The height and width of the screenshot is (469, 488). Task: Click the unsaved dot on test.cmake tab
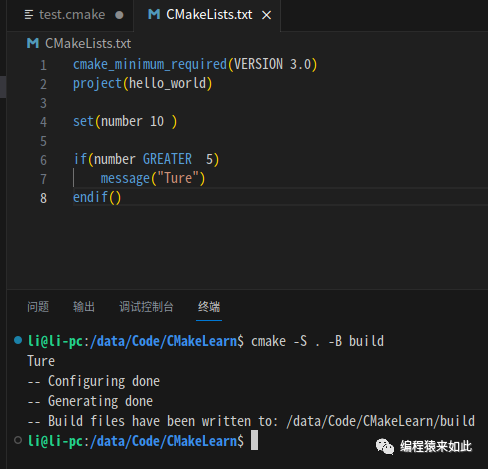coord(119,15)
